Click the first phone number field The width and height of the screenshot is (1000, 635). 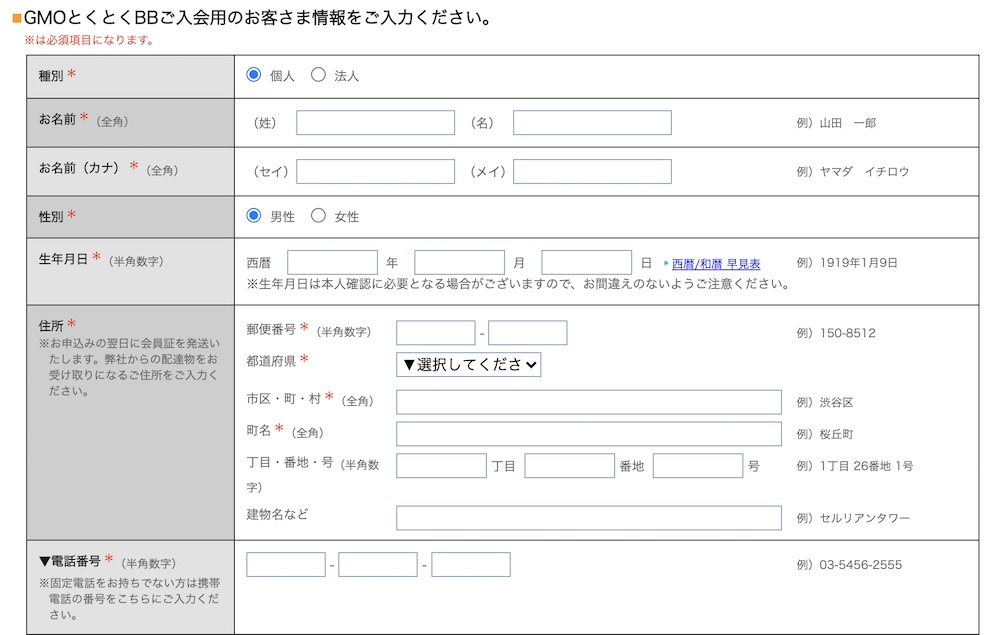[x=286, y=565]
